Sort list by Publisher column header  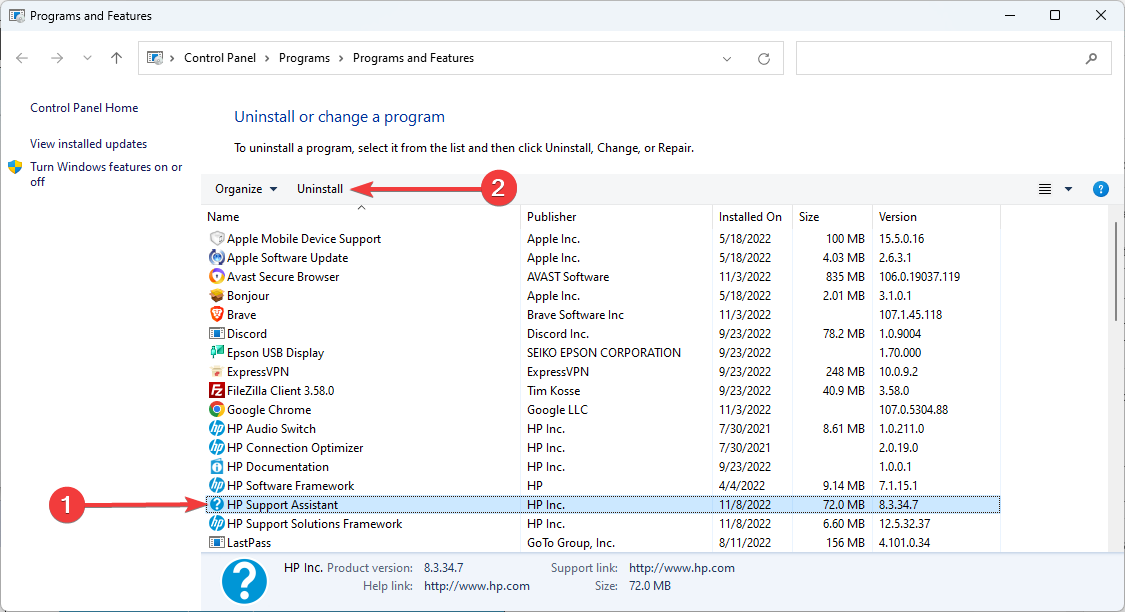click(552, 217)
